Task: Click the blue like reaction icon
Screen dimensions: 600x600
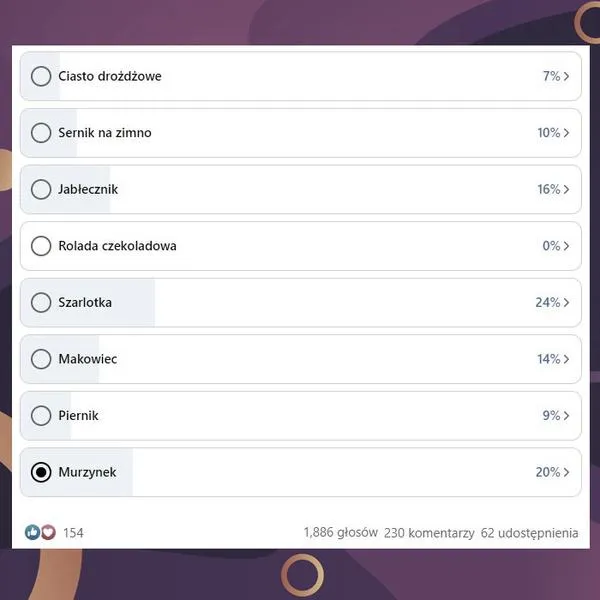Action: [x=32, y=533]
